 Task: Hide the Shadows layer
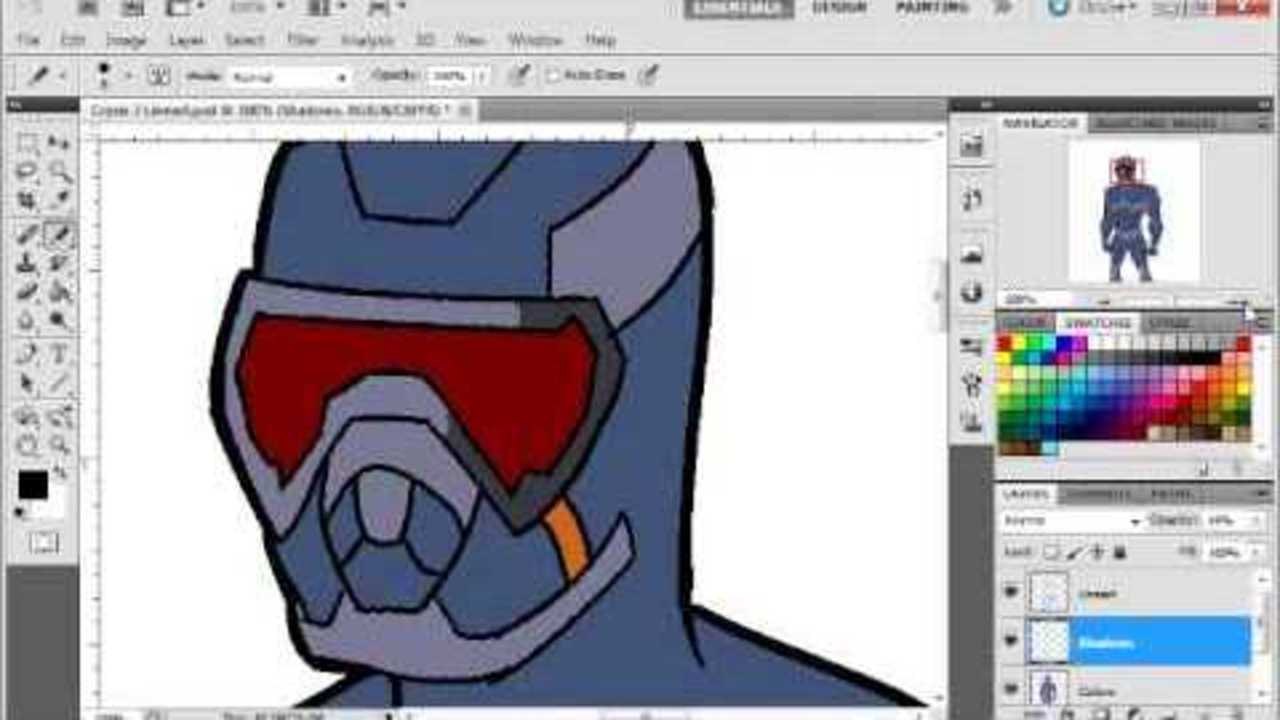tap(1011, 640)
